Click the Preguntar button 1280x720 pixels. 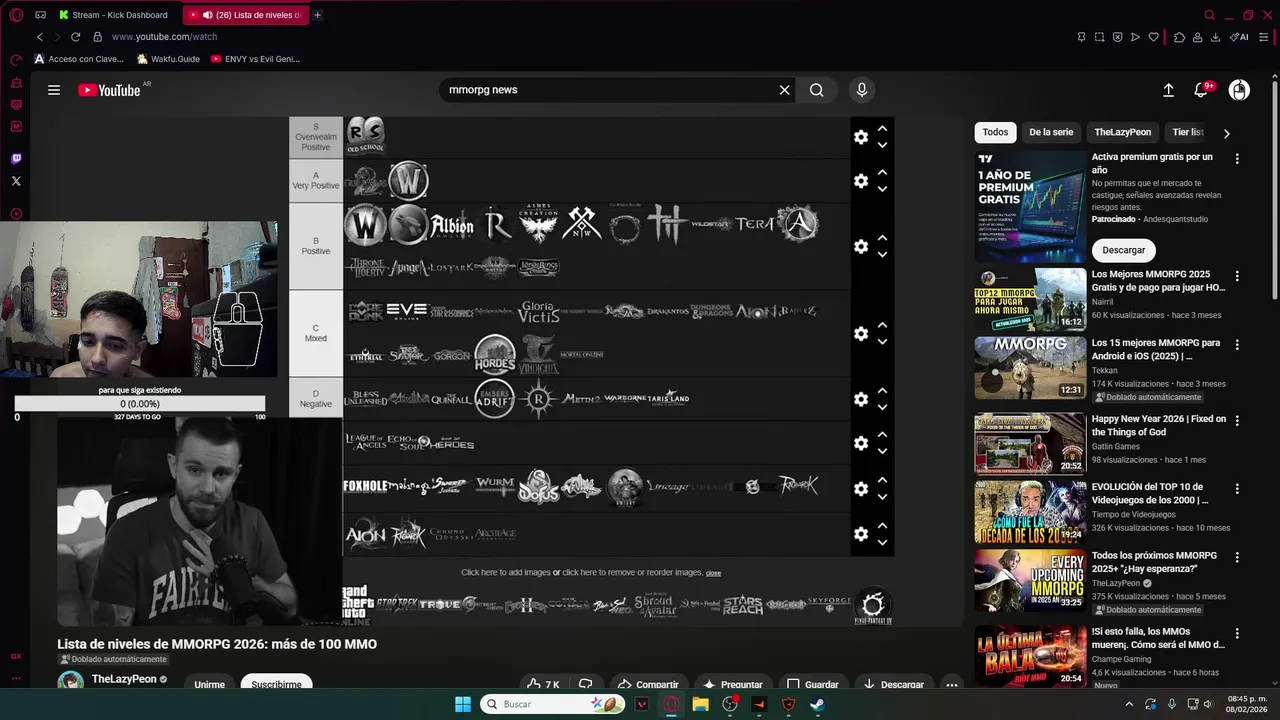733,685
